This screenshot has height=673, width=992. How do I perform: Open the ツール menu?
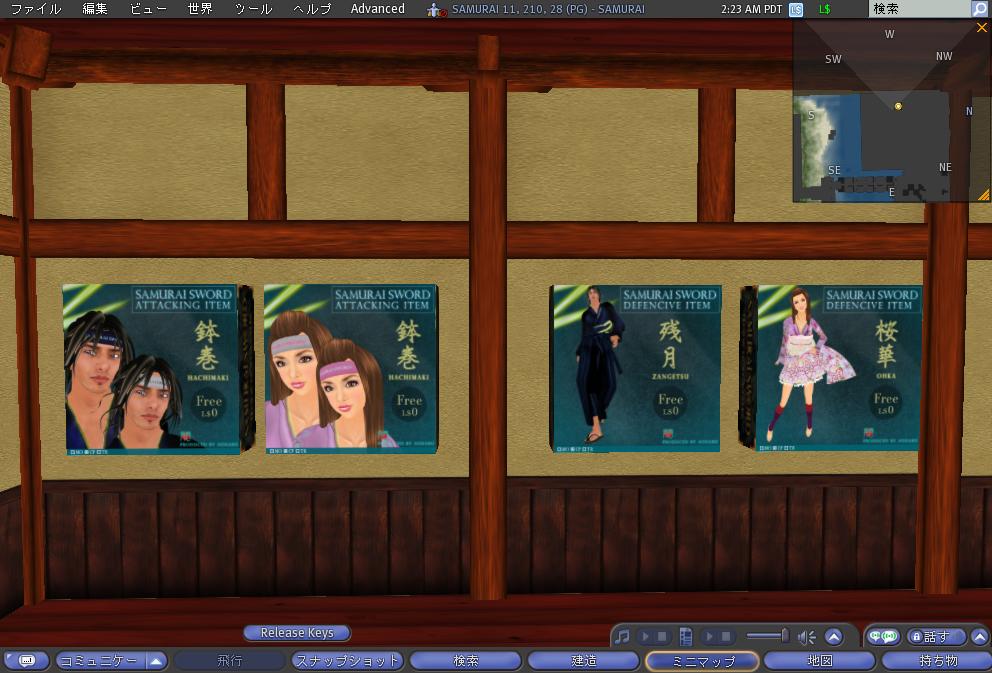click(253, 9)
